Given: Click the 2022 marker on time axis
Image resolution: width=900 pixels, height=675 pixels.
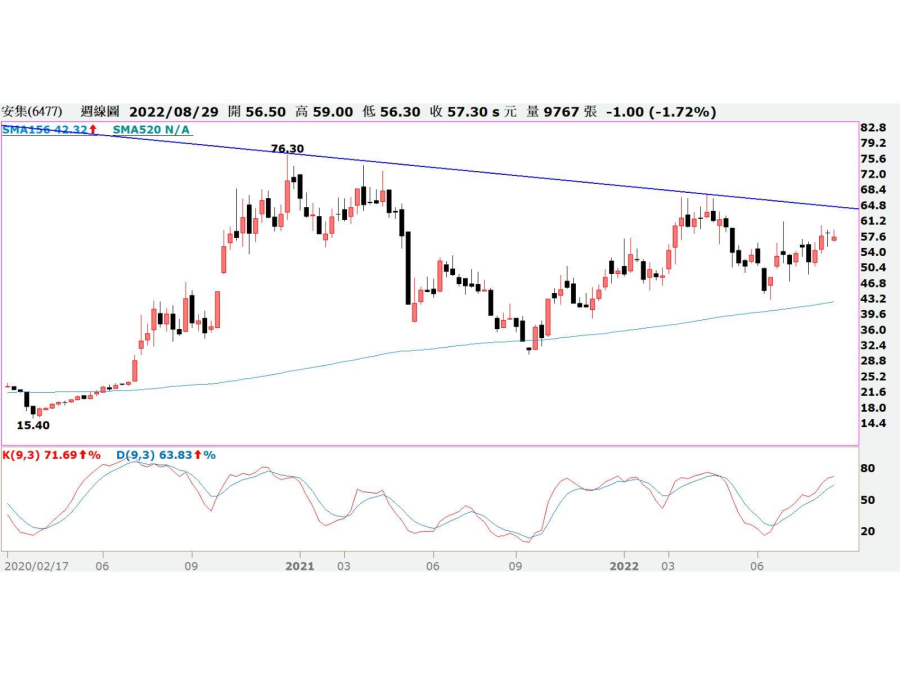Looking at the screenshot, I should tap(624, 565).
